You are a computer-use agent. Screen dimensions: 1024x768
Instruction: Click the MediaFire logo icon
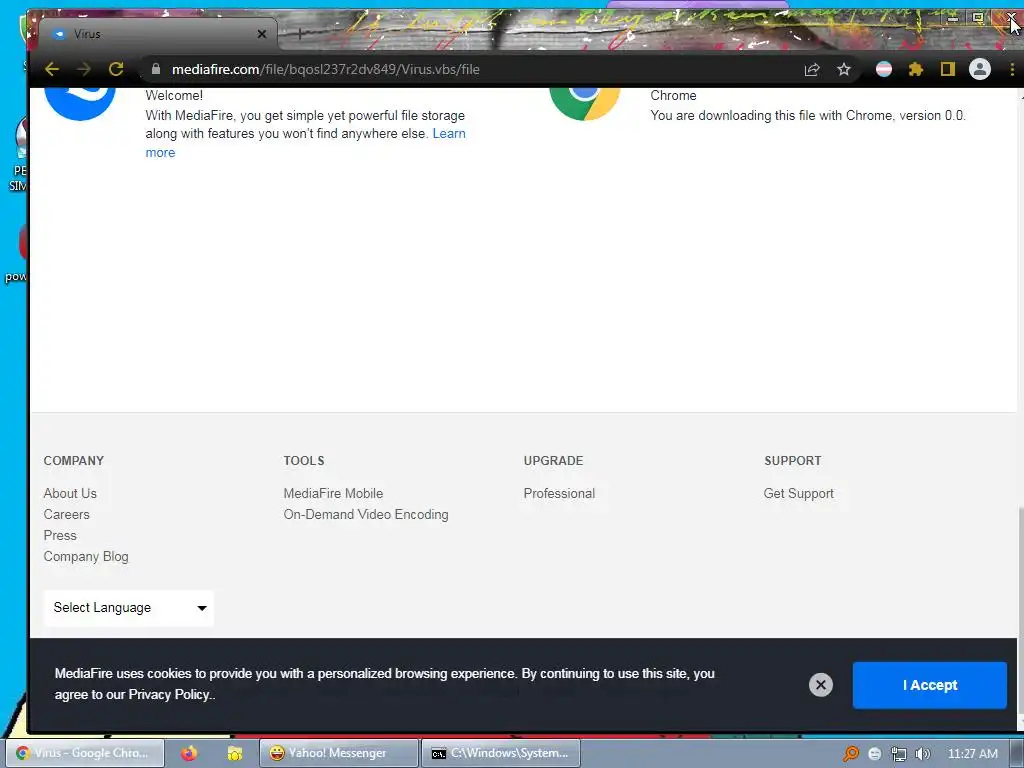pos(80,103)
